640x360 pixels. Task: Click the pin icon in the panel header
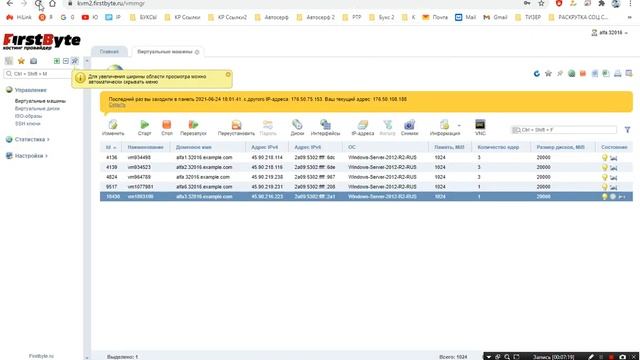560,73
